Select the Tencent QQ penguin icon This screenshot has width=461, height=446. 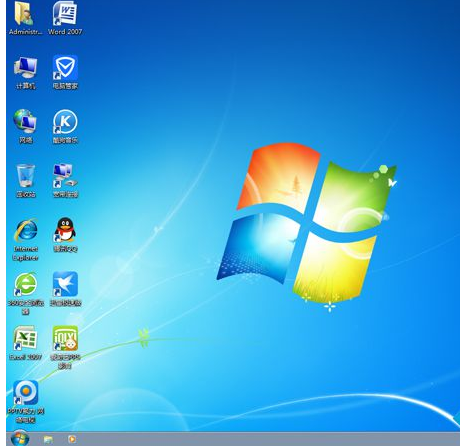[65, 230]
